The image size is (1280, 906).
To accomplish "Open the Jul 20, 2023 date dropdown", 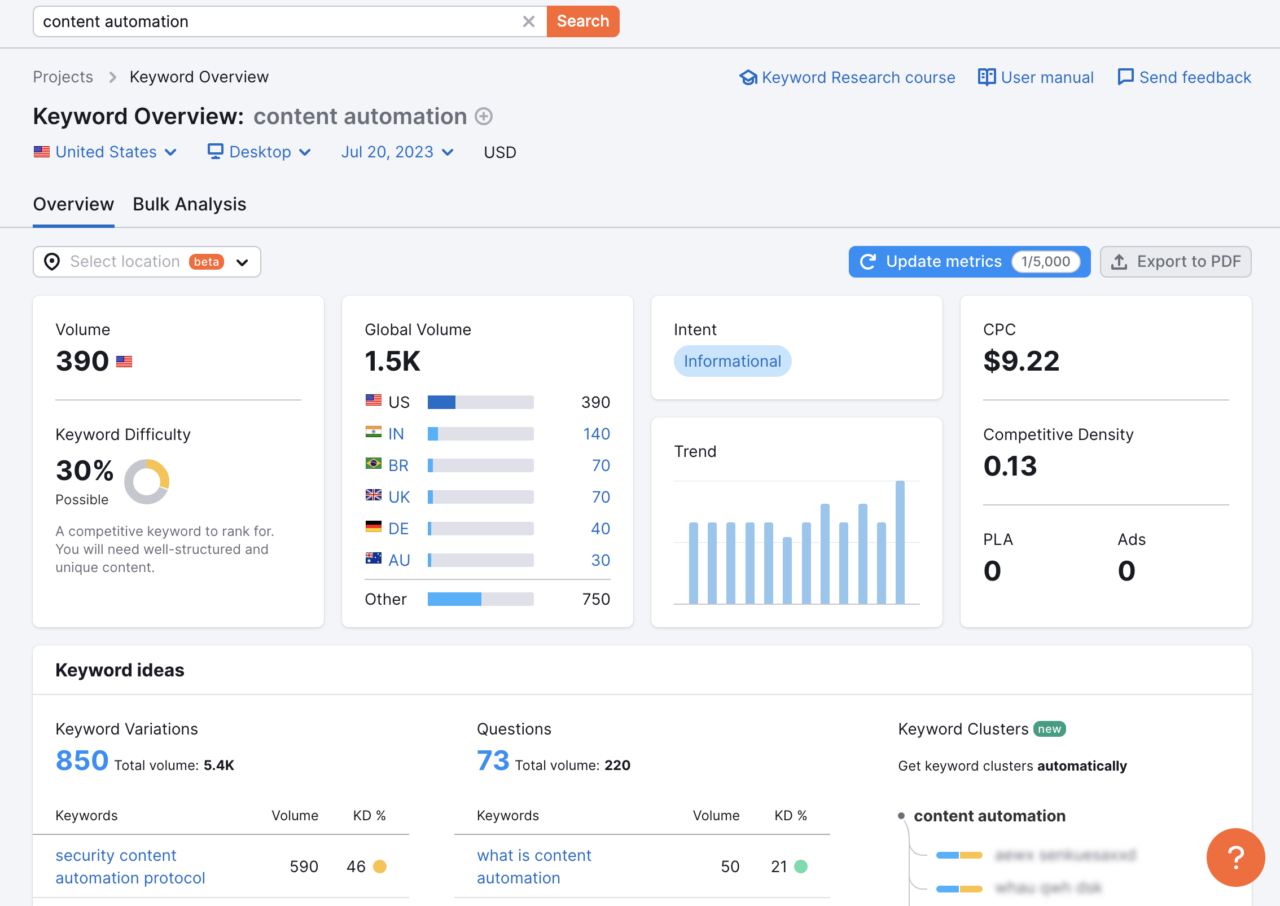I will tap(397, 152).
